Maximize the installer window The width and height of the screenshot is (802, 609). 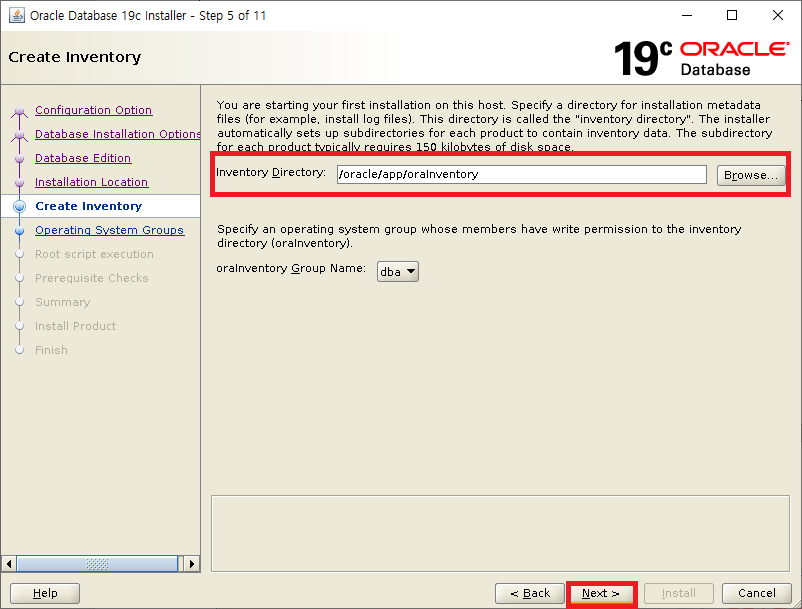click(x=732, y=15)
